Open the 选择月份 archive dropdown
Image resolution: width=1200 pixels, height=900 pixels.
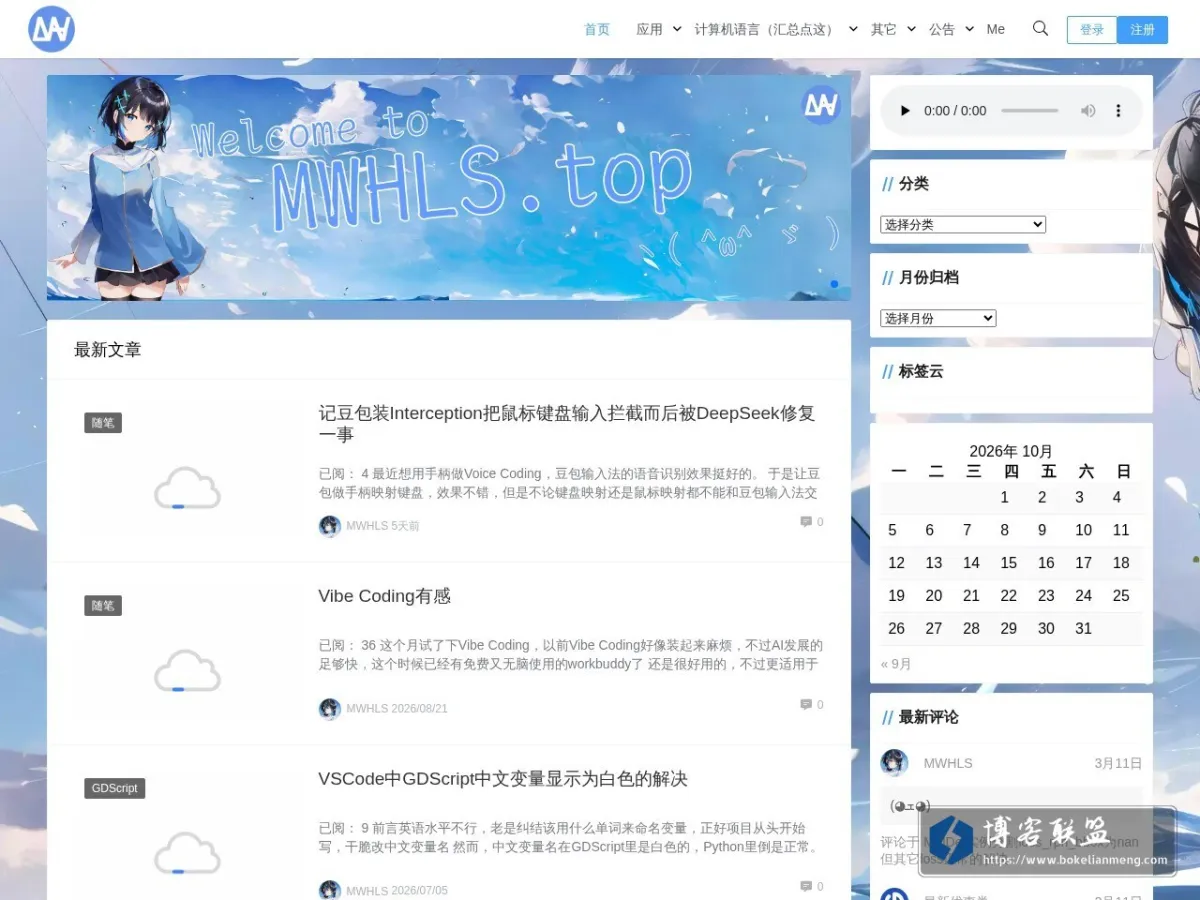pos(939,318)
